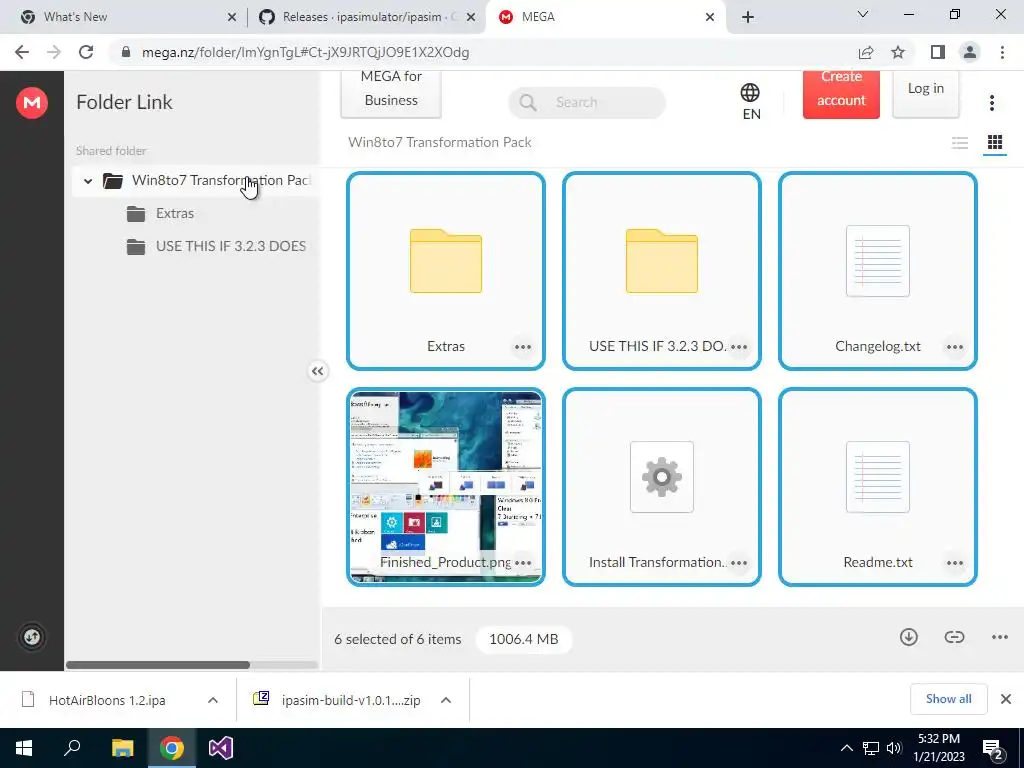Open options for Install Transformation file
Image resolution: width=1024 pixels, height=768 pixels.
click(739, 562)
